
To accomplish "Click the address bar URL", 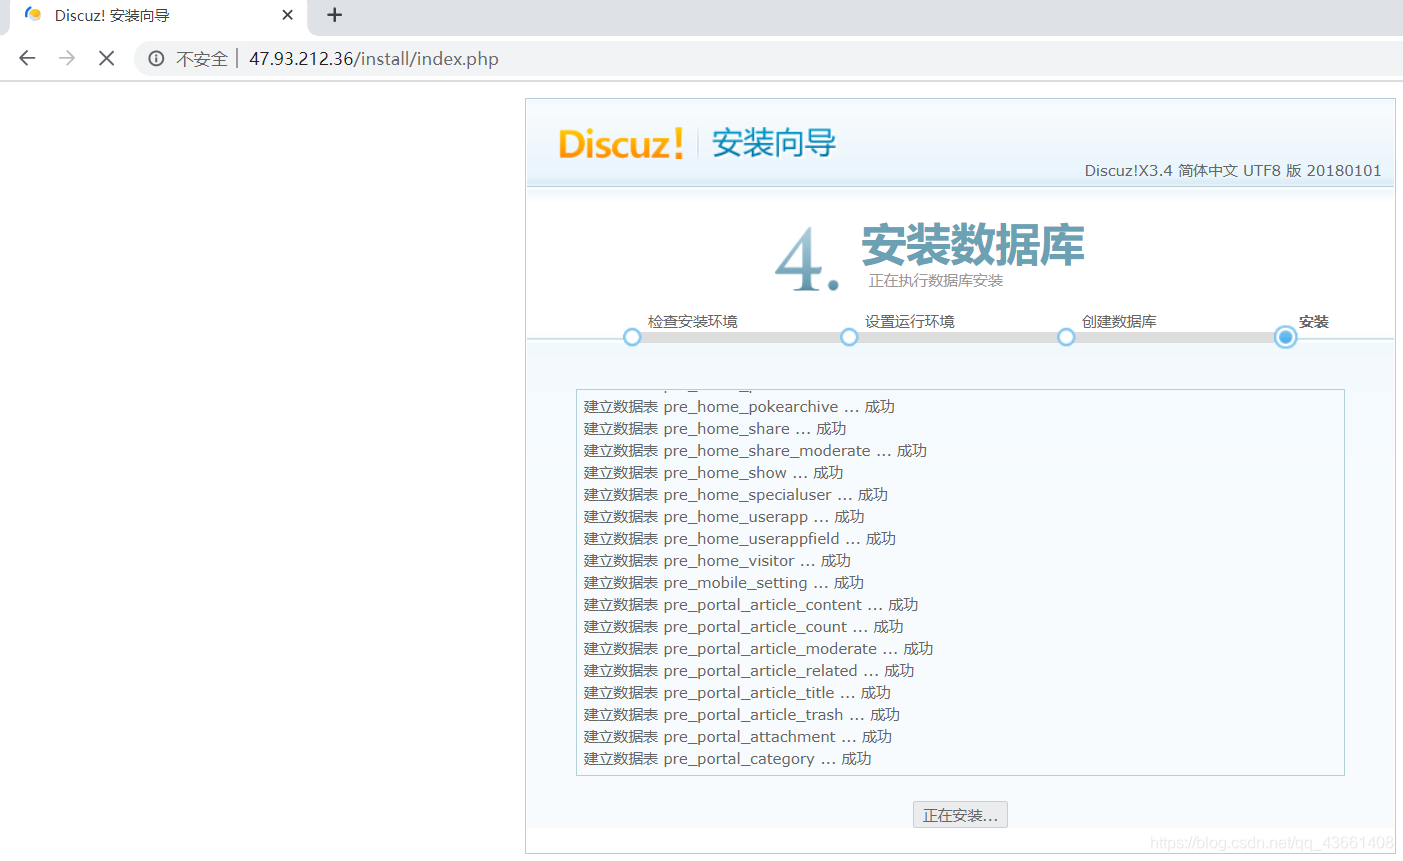I will (374, 59).
